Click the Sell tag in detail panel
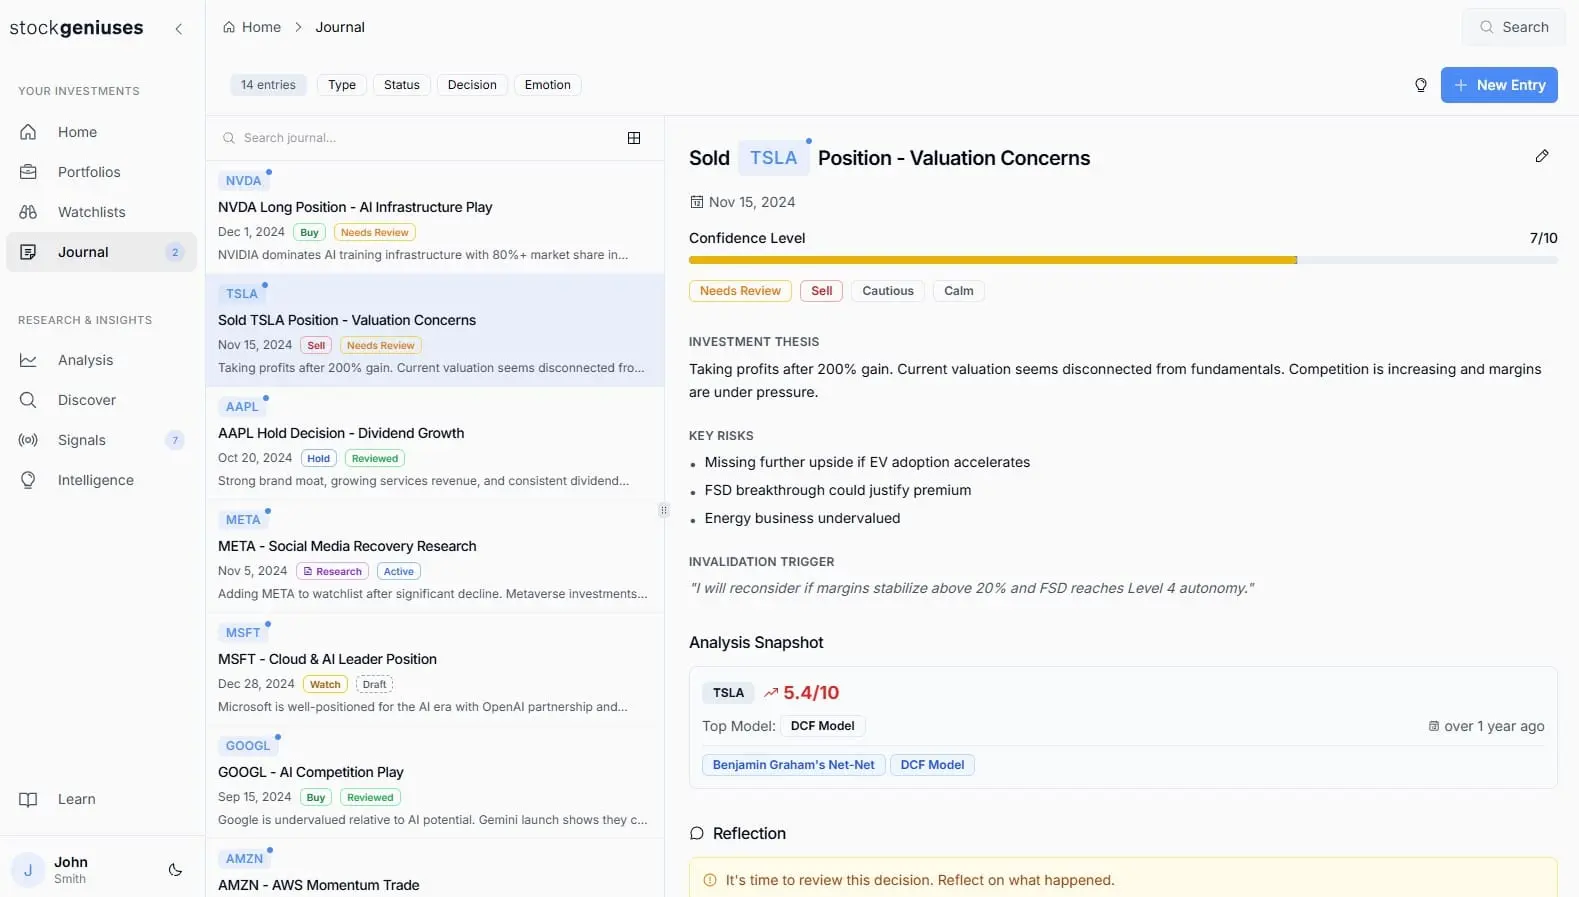 tap(822, 291)
